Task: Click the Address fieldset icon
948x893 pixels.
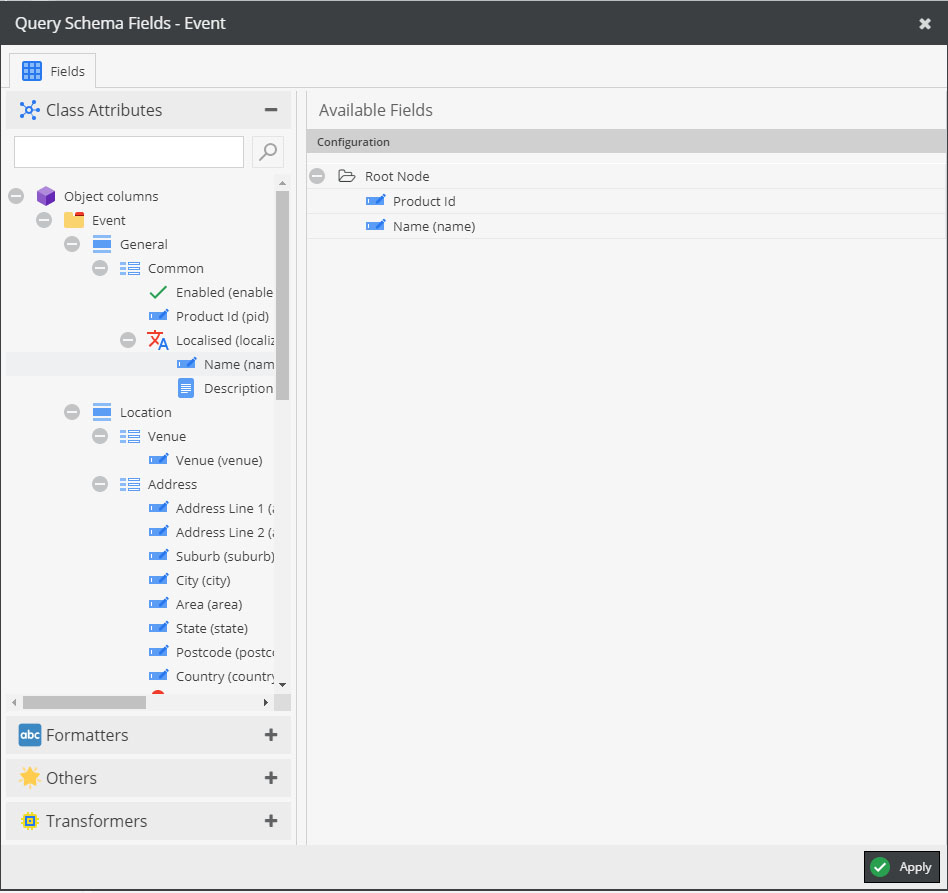Action: coord(130,484)
